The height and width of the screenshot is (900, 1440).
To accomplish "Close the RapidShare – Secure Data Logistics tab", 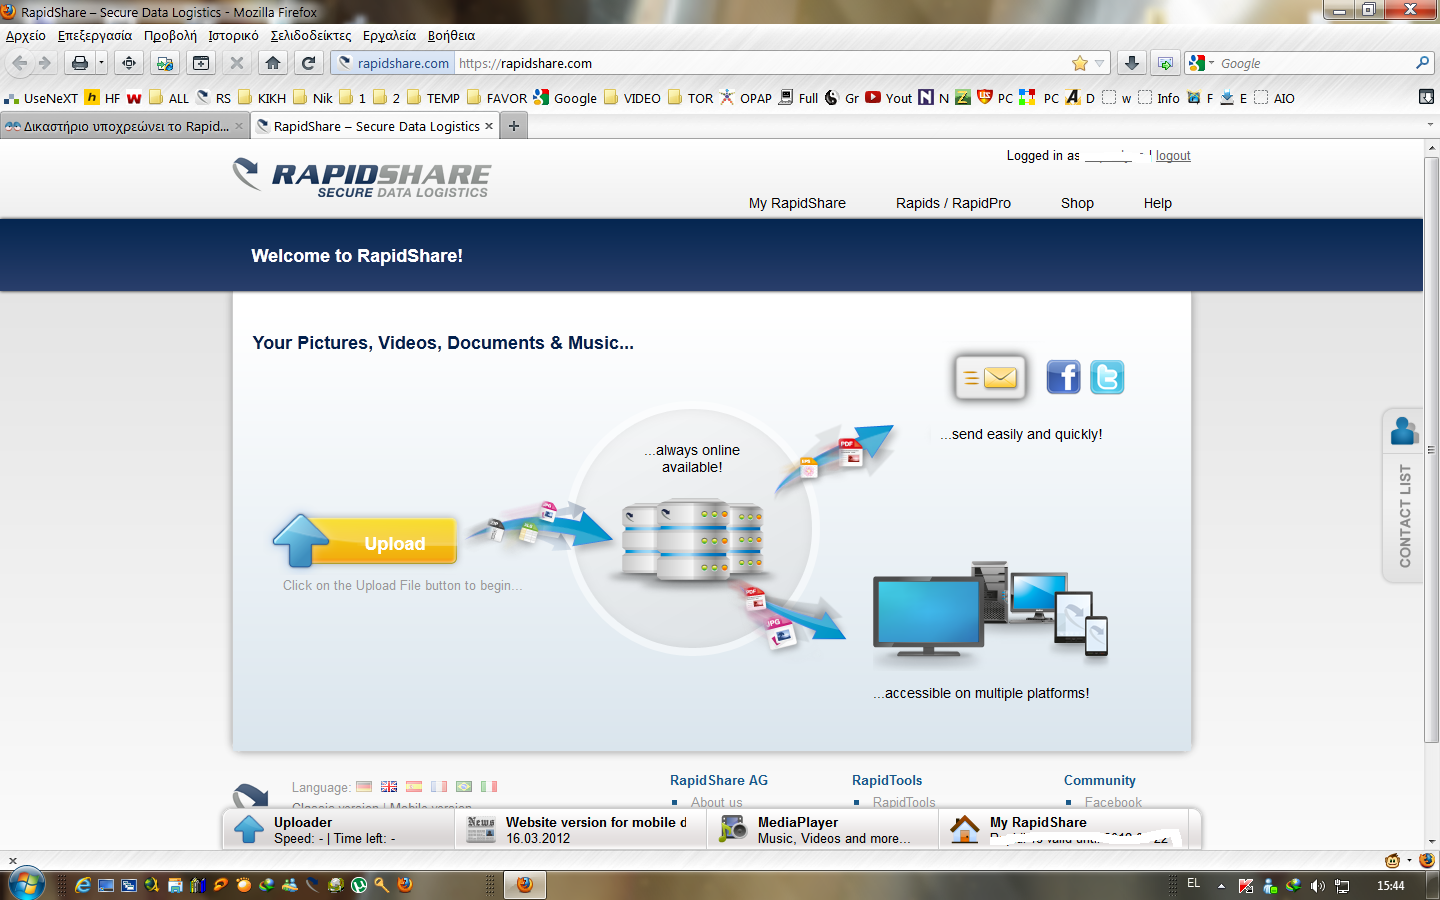I will click(x=489, y=126).
